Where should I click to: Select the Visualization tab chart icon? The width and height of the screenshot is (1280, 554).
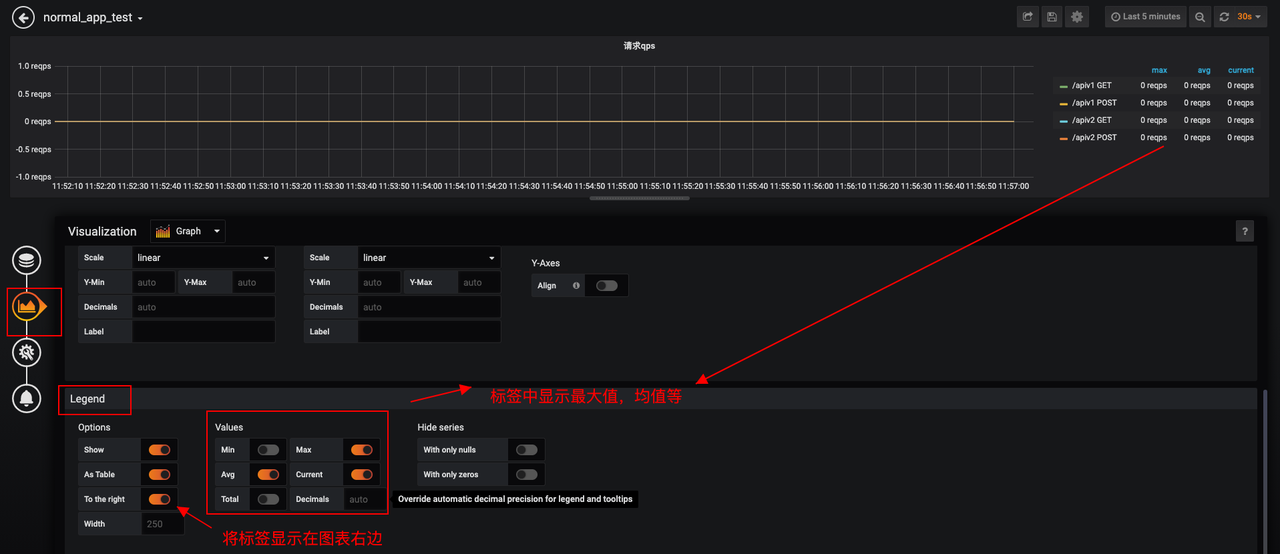27,307
